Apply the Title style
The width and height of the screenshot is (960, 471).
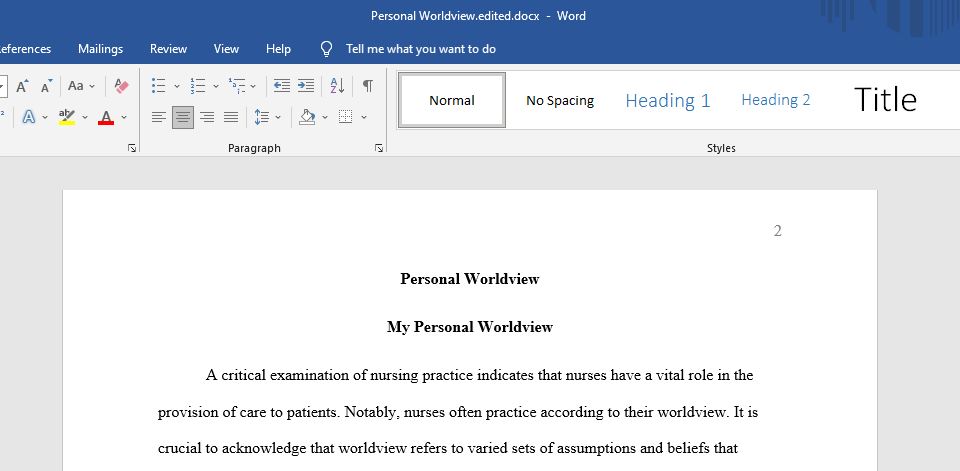coord(885,99)
